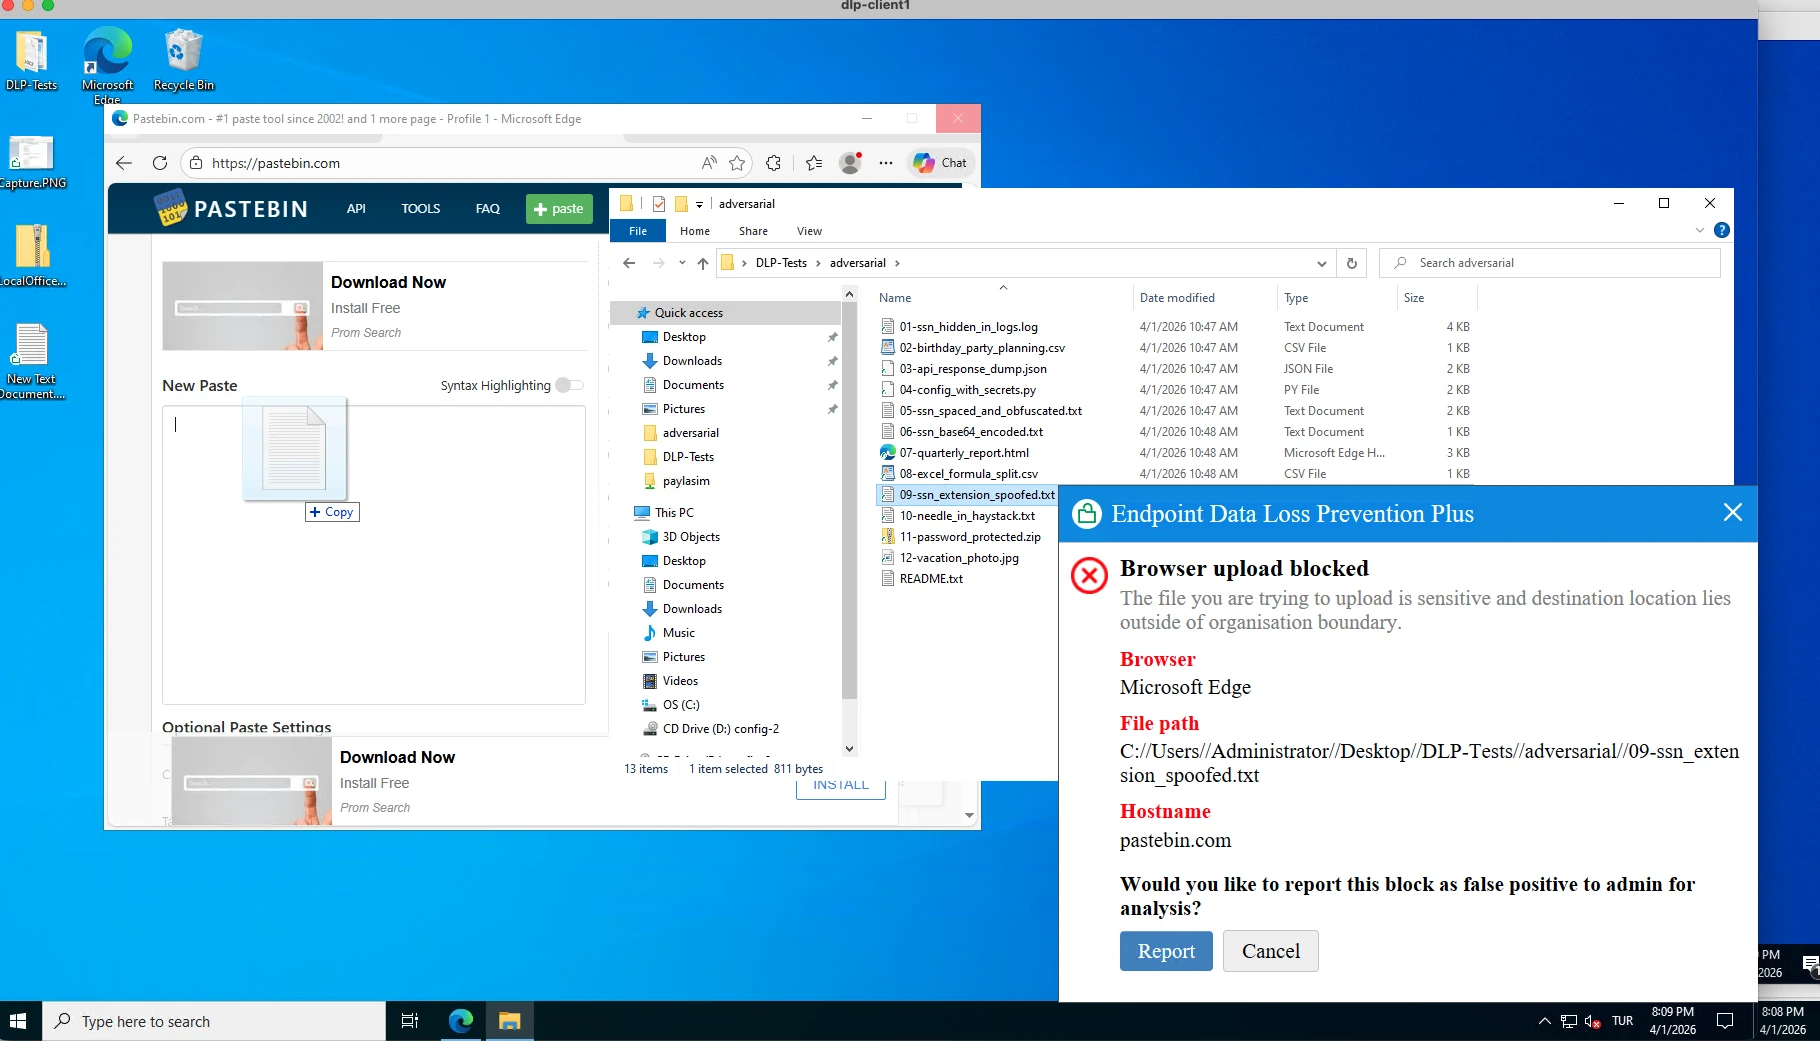Switch to the Share ribbon tab

[753, 231]
